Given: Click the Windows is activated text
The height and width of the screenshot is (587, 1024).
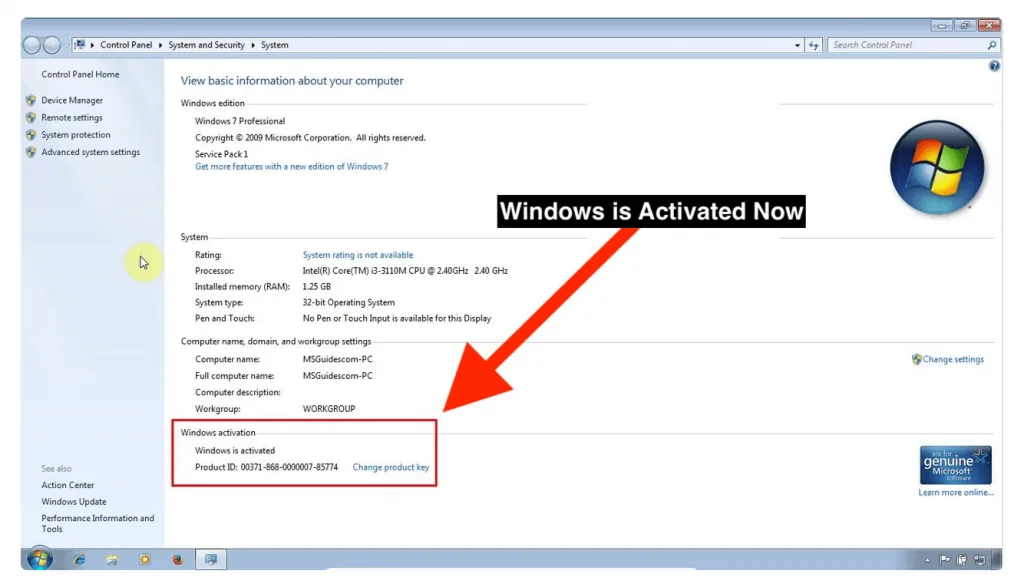Looking at the screenshot, I should click(235, 451).
